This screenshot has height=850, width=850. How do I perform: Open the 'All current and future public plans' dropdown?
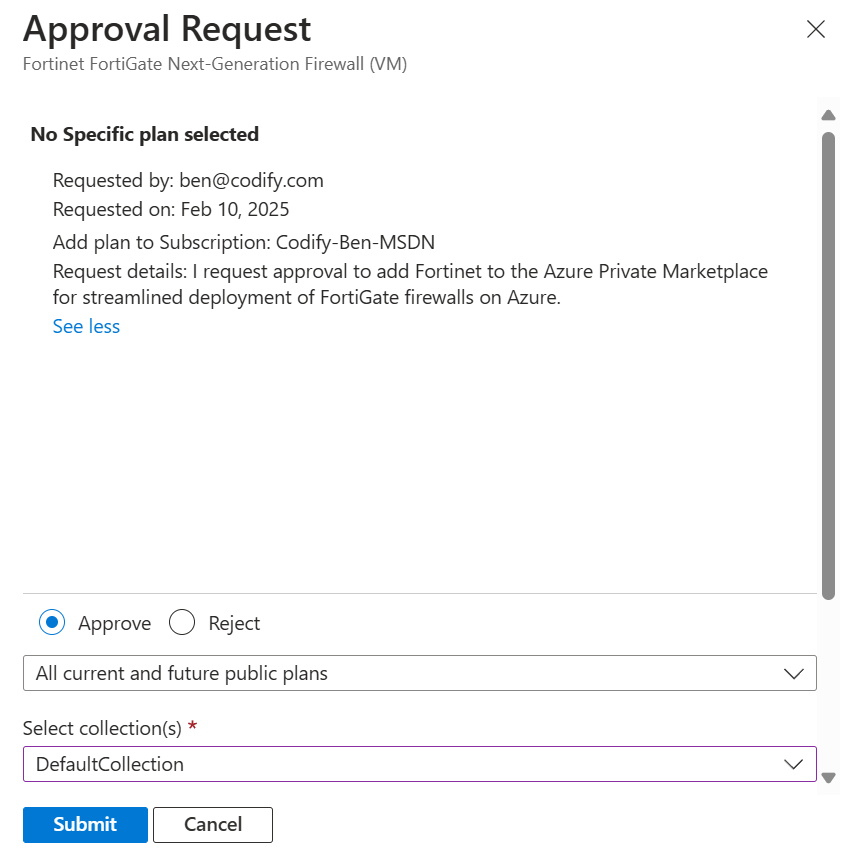[x=420, y=673]
